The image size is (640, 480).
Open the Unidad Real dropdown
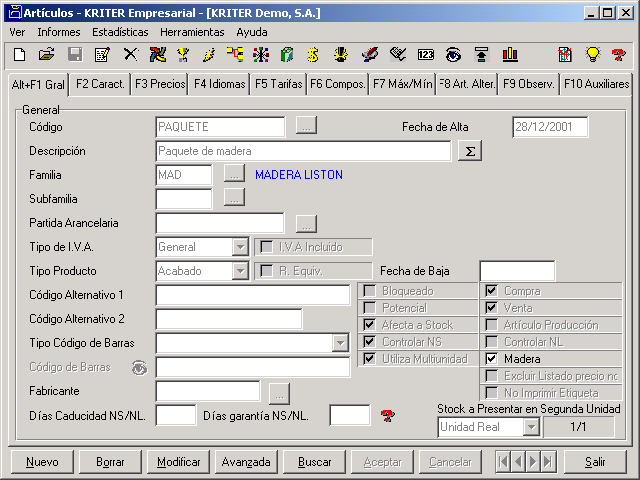[531, 427]
